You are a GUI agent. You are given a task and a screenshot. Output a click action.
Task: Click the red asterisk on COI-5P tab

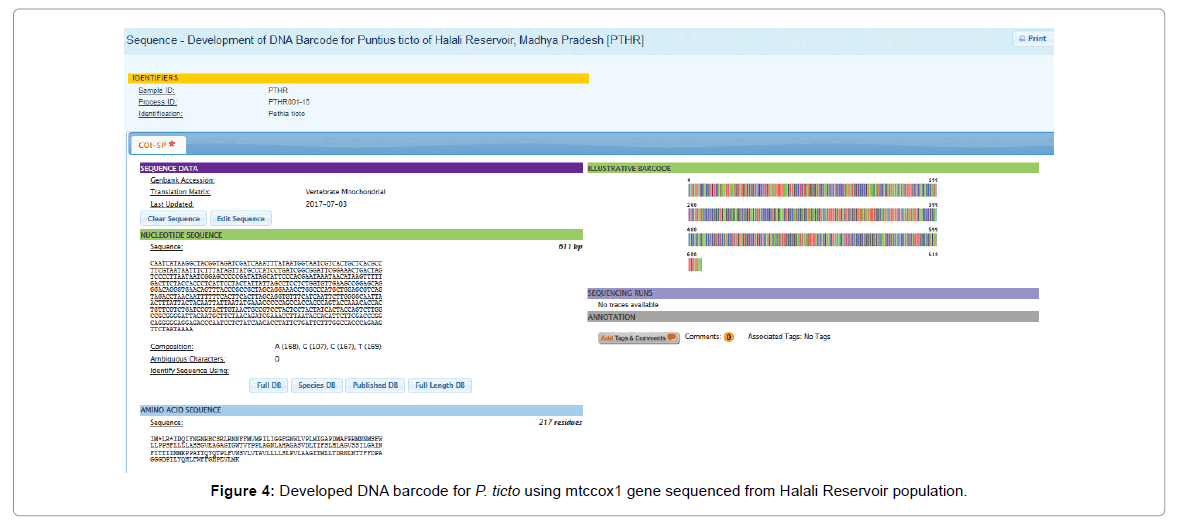click(171, 145)
